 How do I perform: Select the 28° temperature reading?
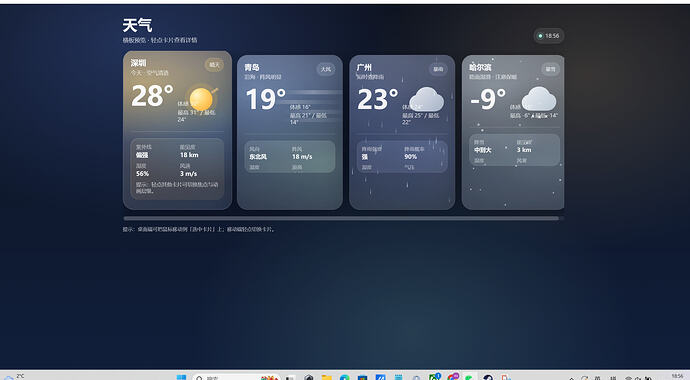point(152,95)
